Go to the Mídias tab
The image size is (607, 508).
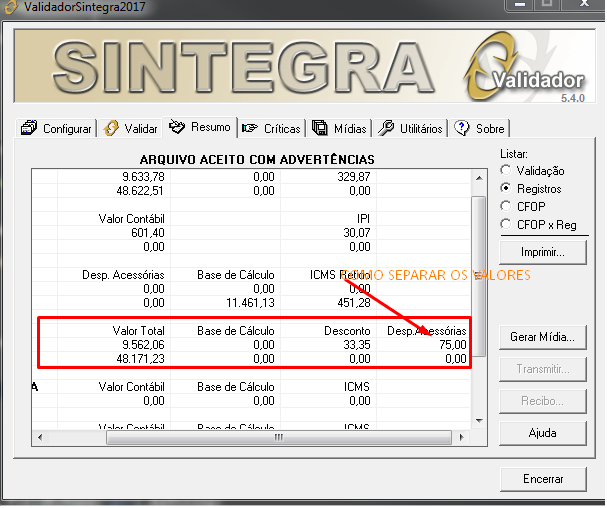[x=340, y=128]
